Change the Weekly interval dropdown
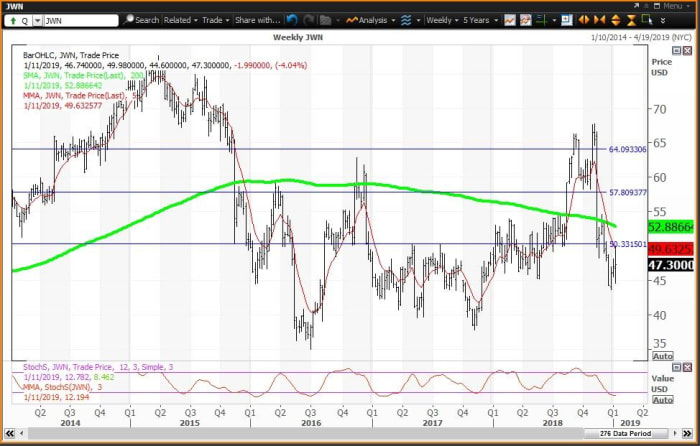 point(443,19)
